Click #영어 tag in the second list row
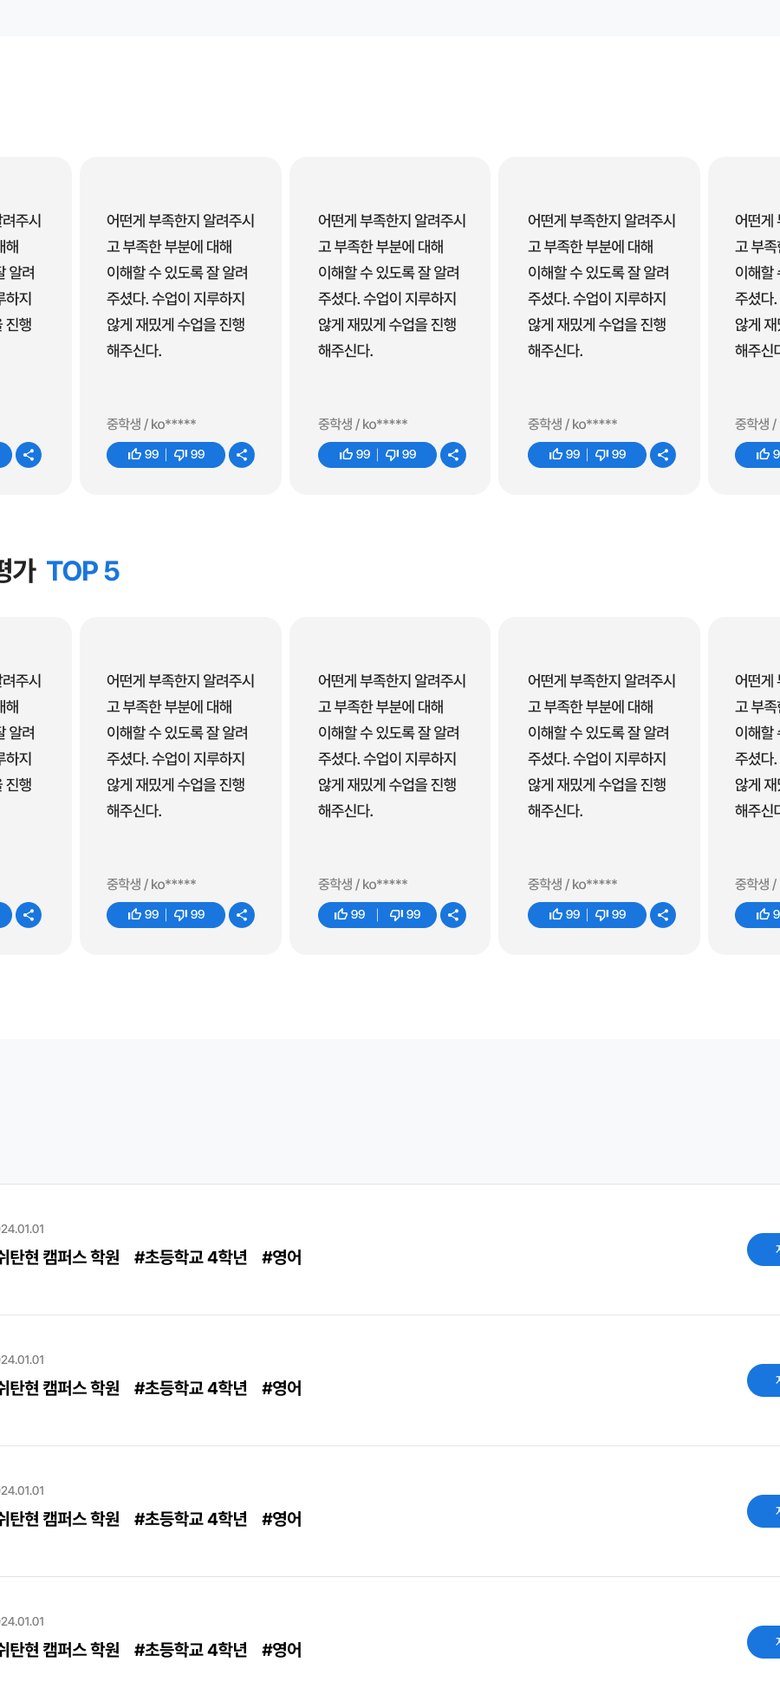Screen dimensions: 780x1688 [282, 1388]
